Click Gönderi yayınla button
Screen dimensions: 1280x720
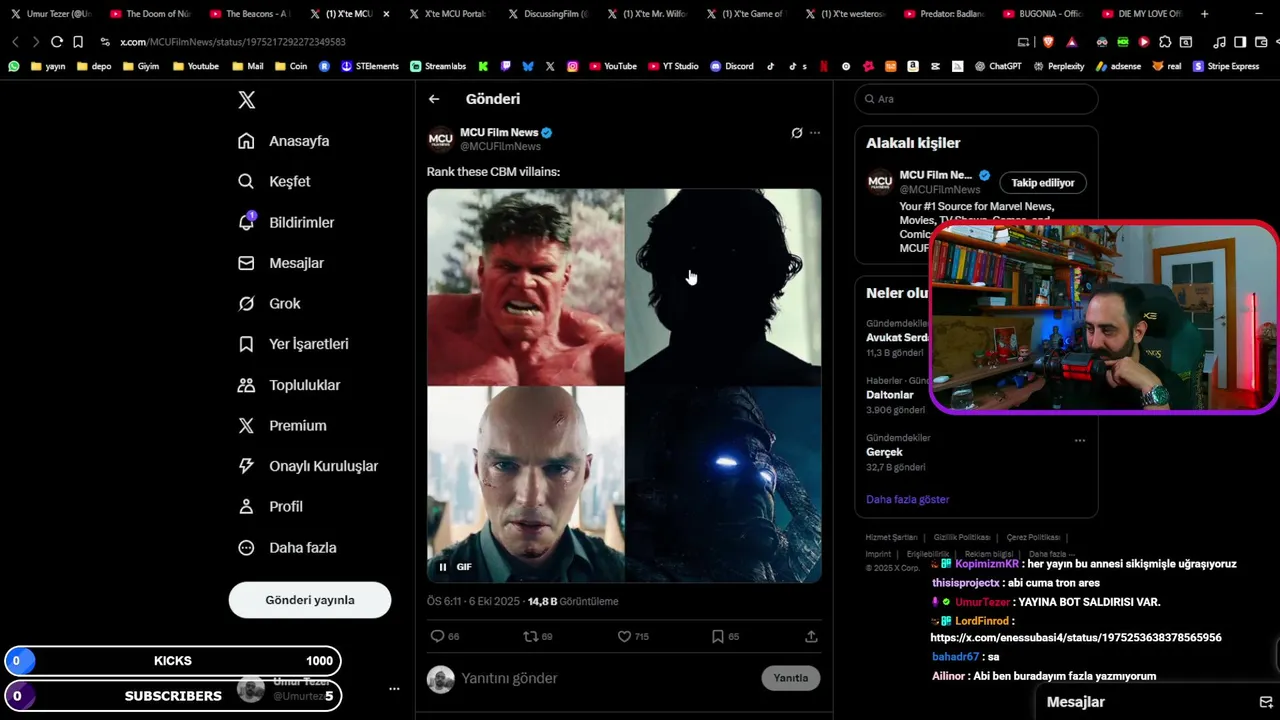(x=310, y=600)
